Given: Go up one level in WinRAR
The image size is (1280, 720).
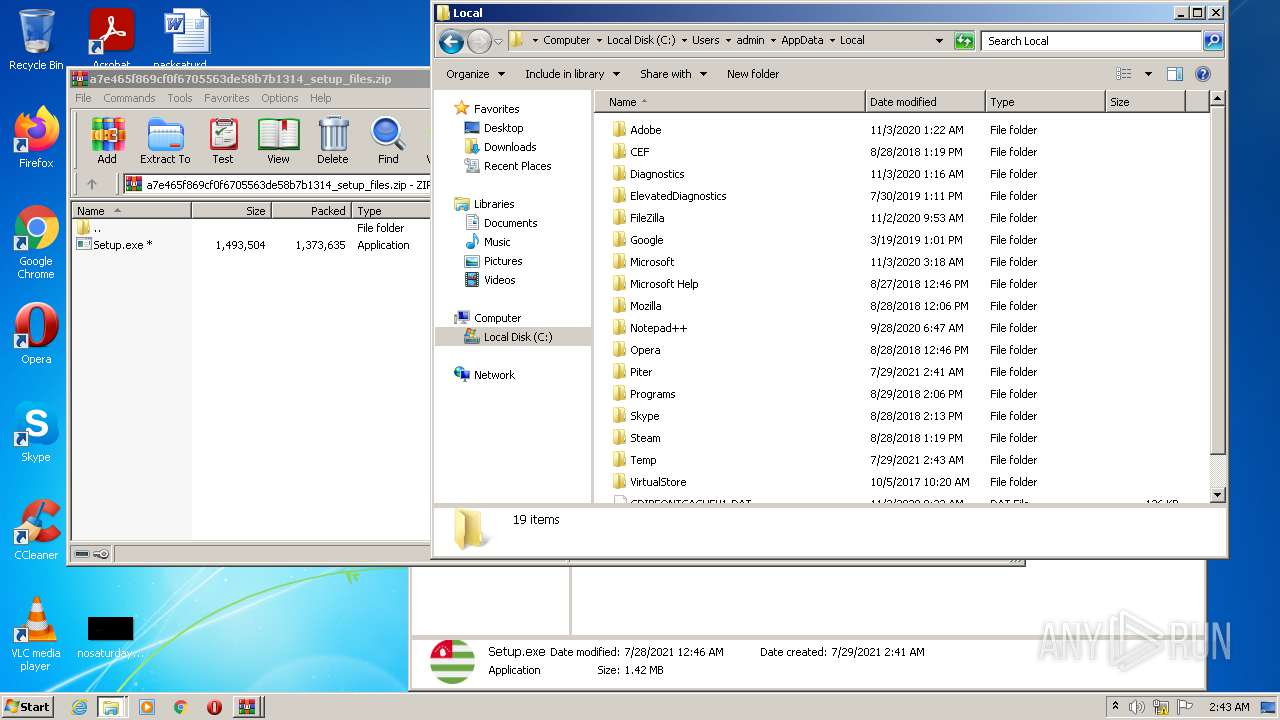Looking at the screenshot, I should click(x=92, y=184).
